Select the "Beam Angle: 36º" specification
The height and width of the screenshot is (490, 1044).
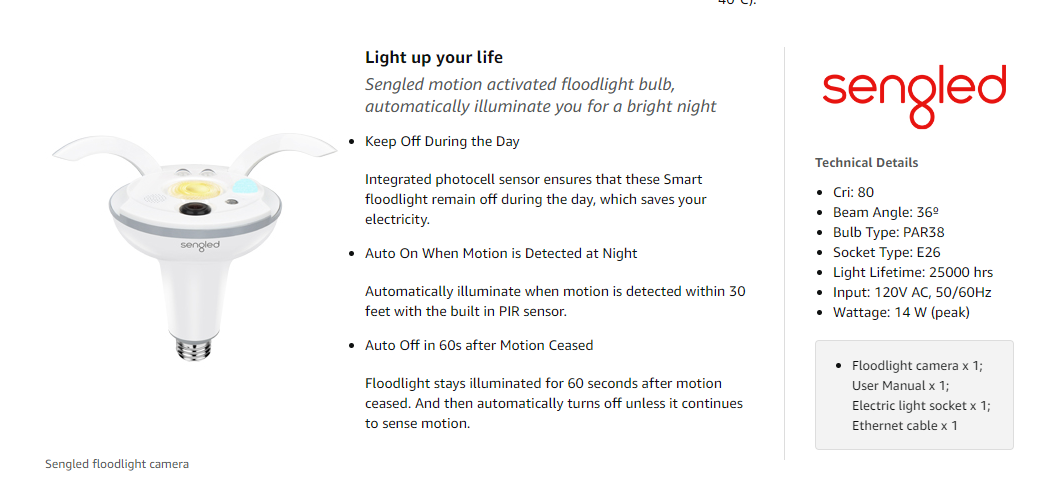coord(880,212)
